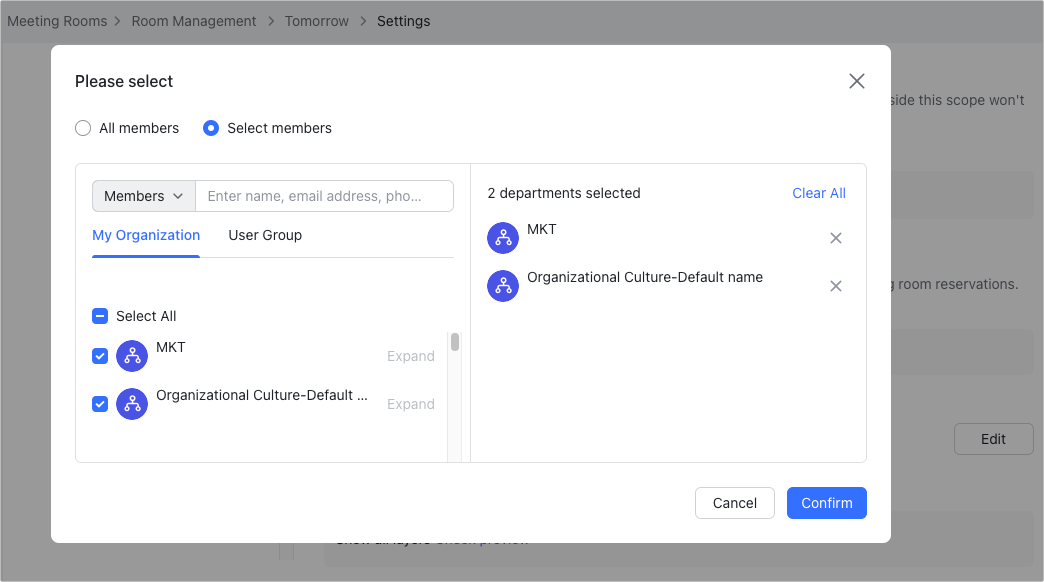Viewport: 1044px width, 582px height.
Task: Click the '2 departments selected' text
Action: (x=564, y=193)
